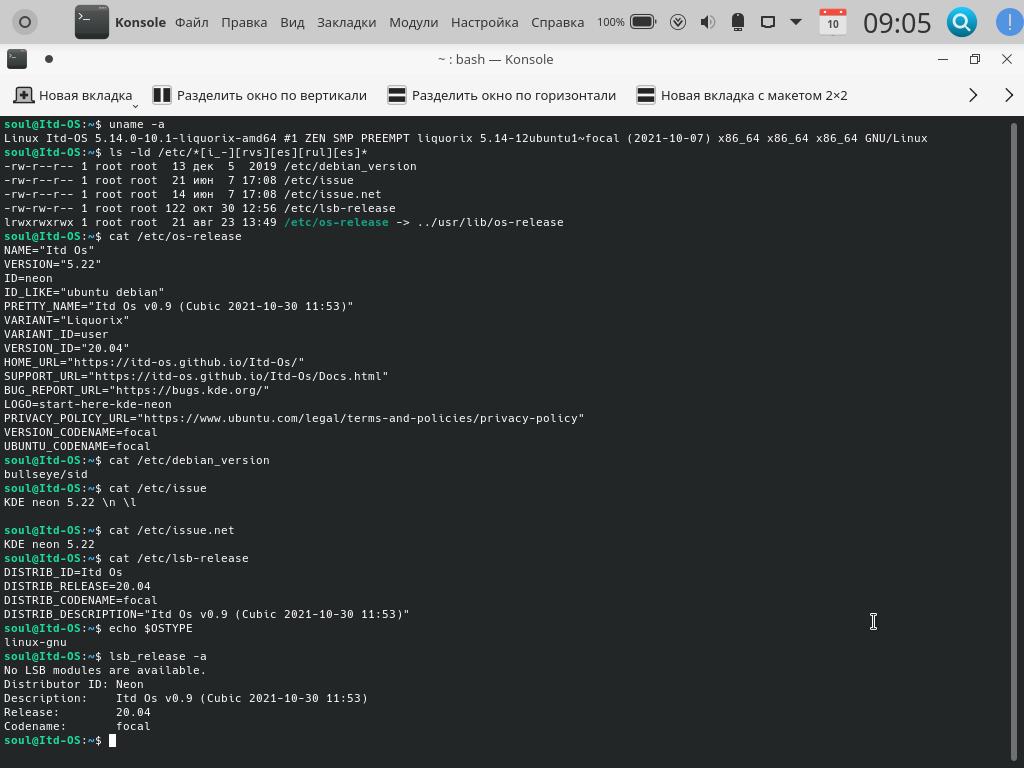Open the Справка menu
Viewport: 1024px width, 768px height.
557,22
